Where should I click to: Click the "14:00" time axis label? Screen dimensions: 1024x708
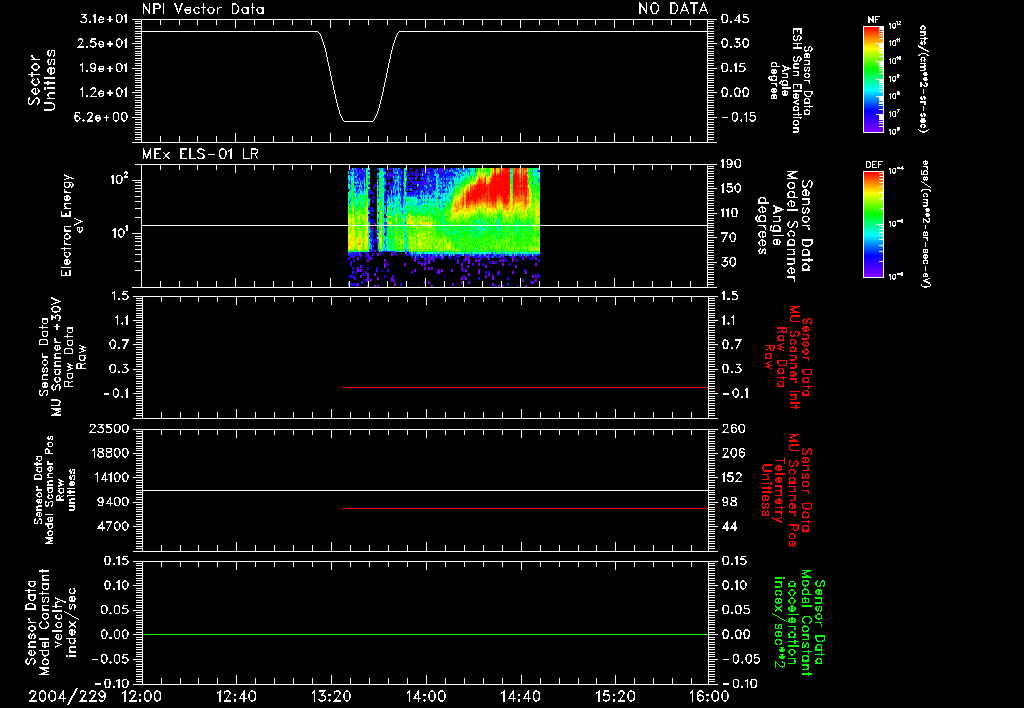426,696
